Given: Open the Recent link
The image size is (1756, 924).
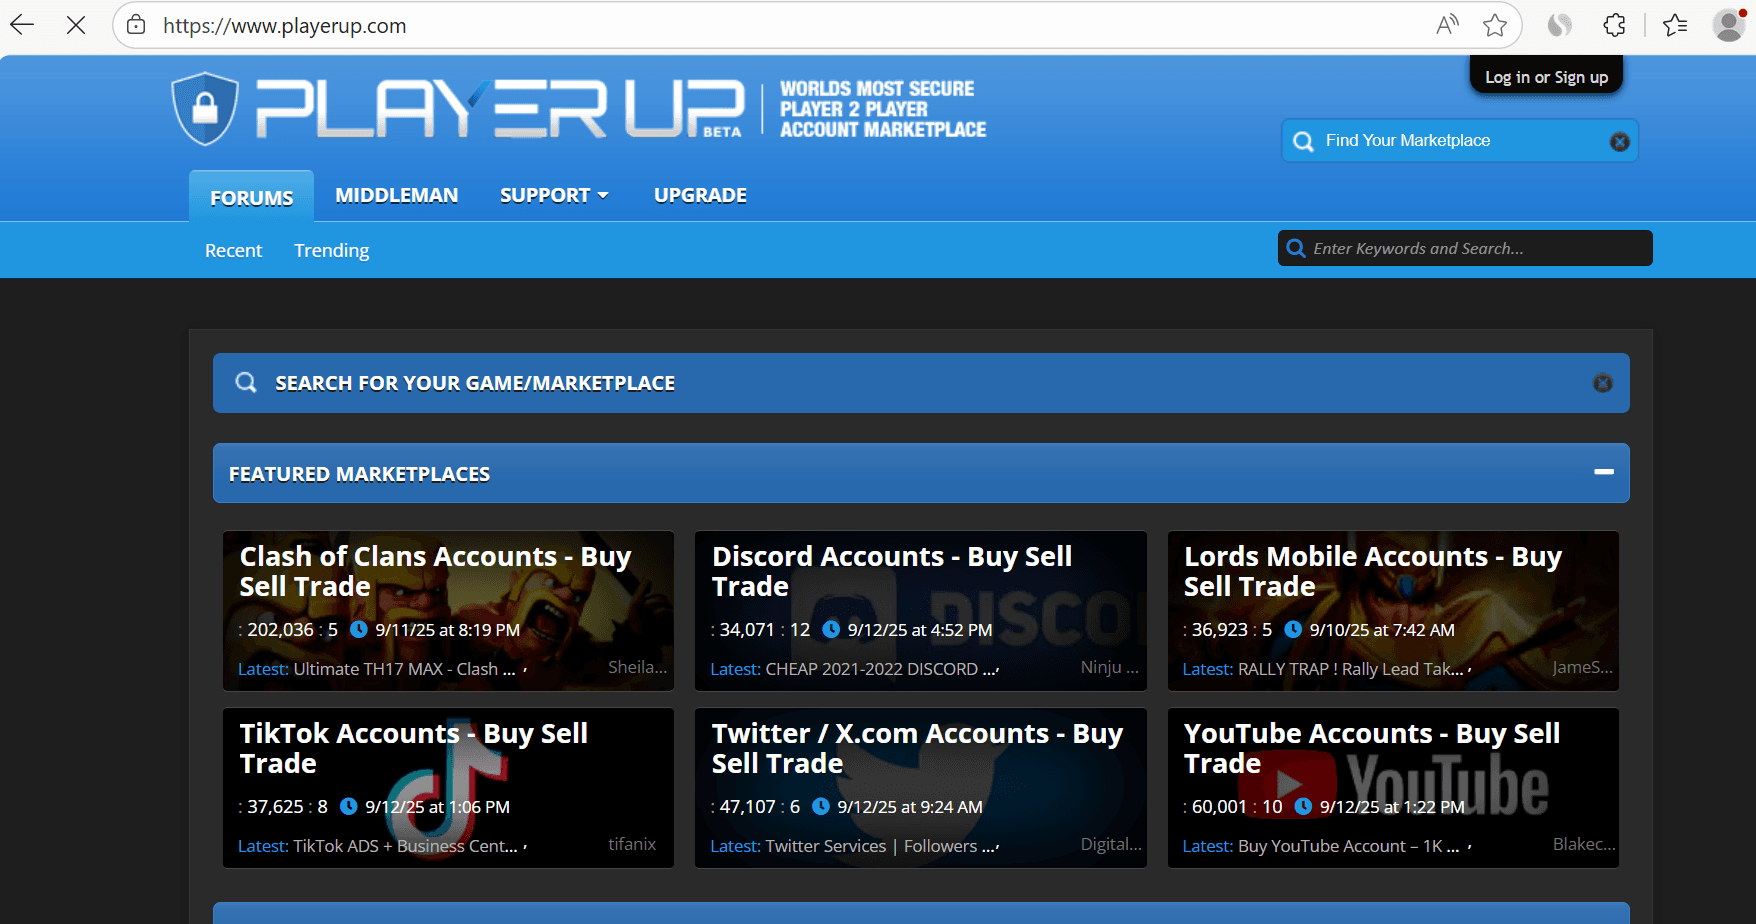Looking at the screenshot, I should point(233,250).
